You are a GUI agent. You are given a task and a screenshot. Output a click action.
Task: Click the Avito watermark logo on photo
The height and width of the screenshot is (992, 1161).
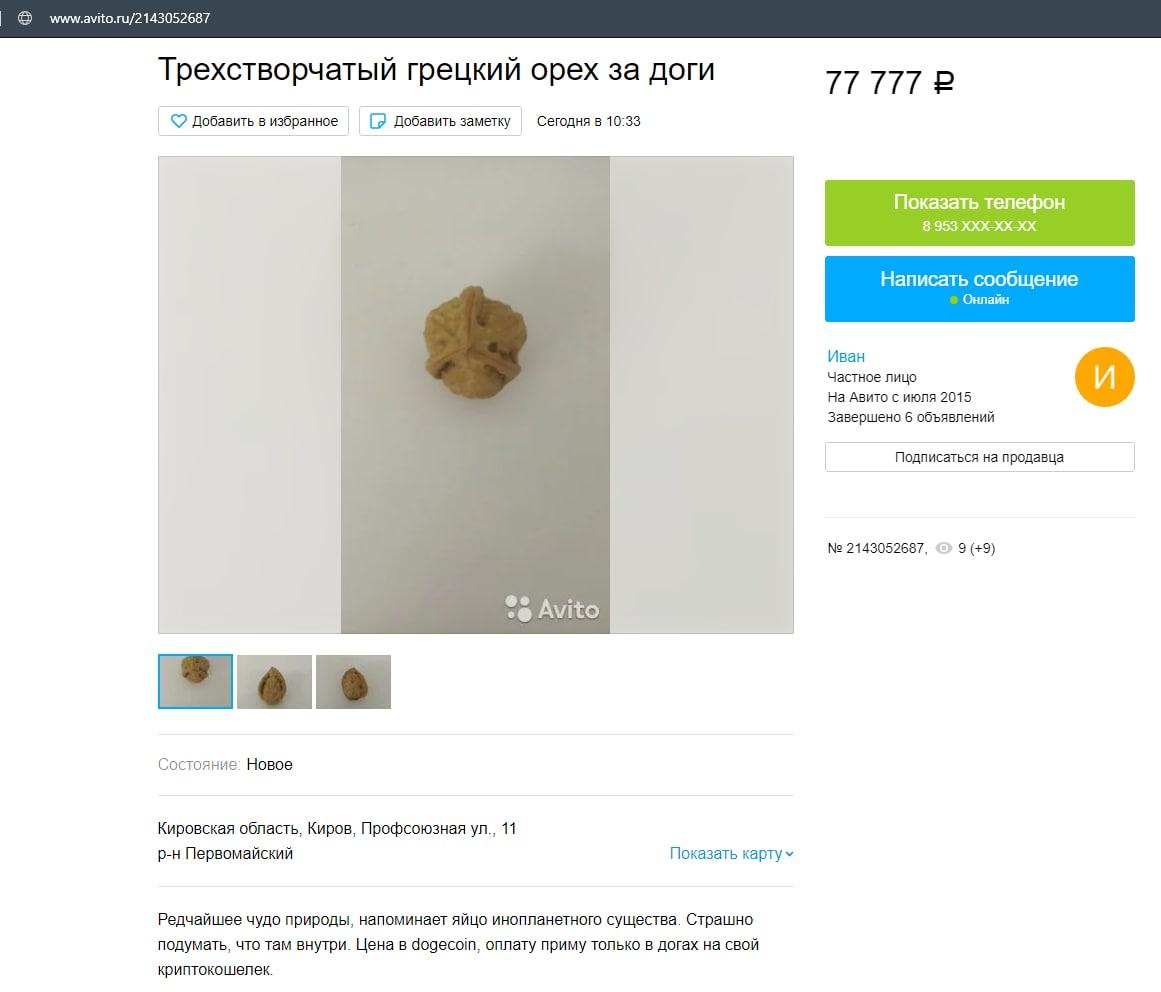pos(552,609)
